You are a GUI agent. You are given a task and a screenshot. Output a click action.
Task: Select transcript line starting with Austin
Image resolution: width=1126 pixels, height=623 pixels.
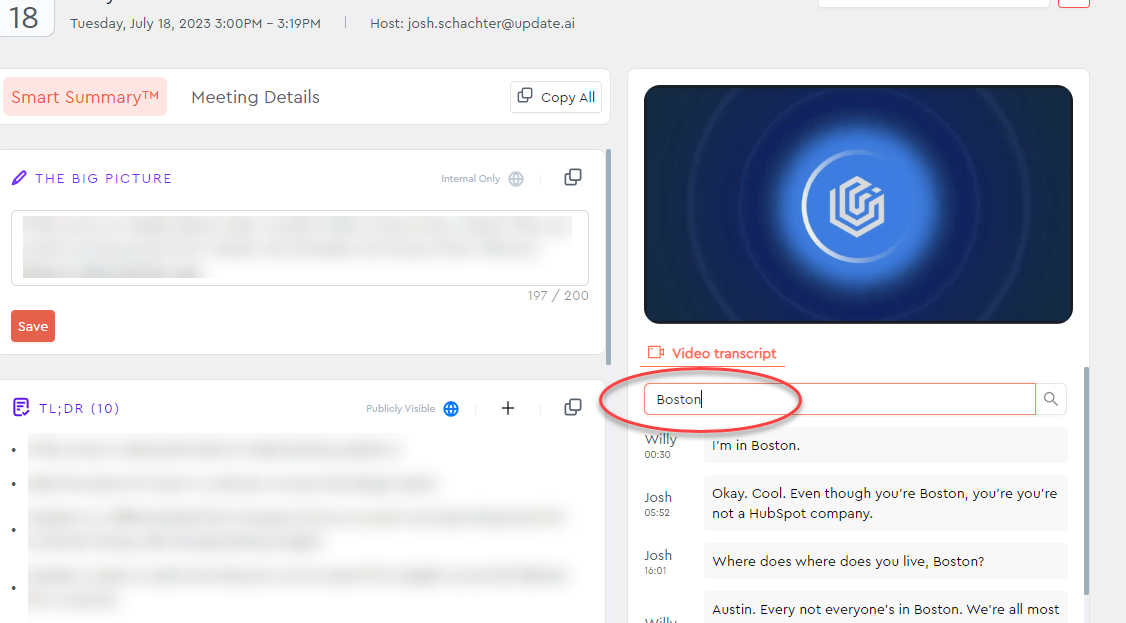[885, 607]
